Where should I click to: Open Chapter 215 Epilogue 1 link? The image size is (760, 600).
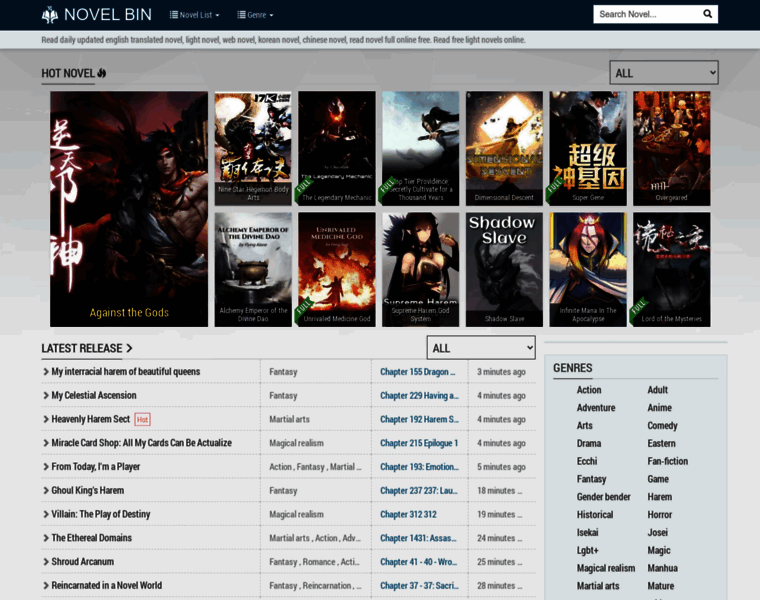point(419,443)
